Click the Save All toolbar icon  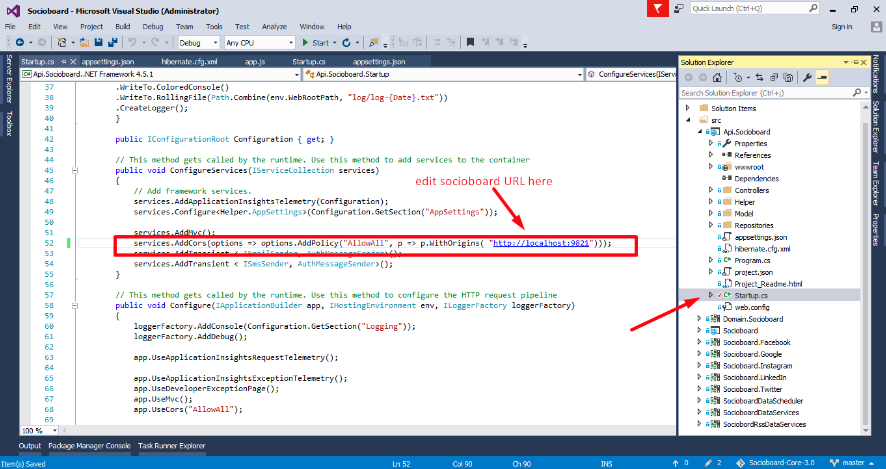[x=112, y=42]
